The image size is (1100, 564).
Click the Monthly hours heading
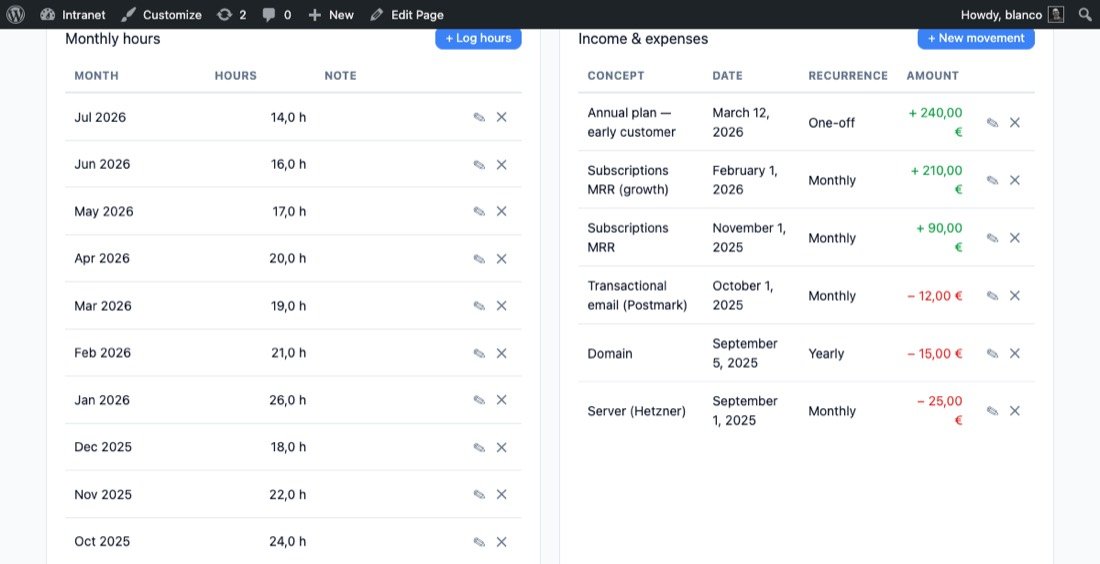pyautogui.click(x=113, y=39)
